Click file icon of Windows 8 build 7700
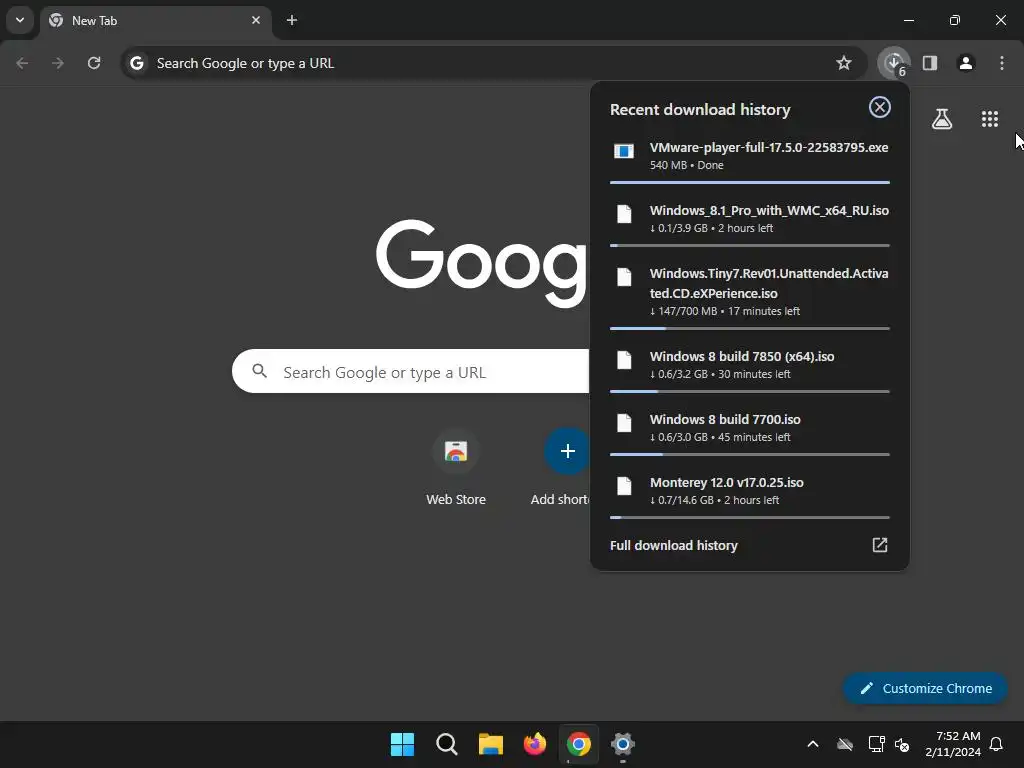The width and height of the screenshot is (1024, 768). click(x=624, y=423)
